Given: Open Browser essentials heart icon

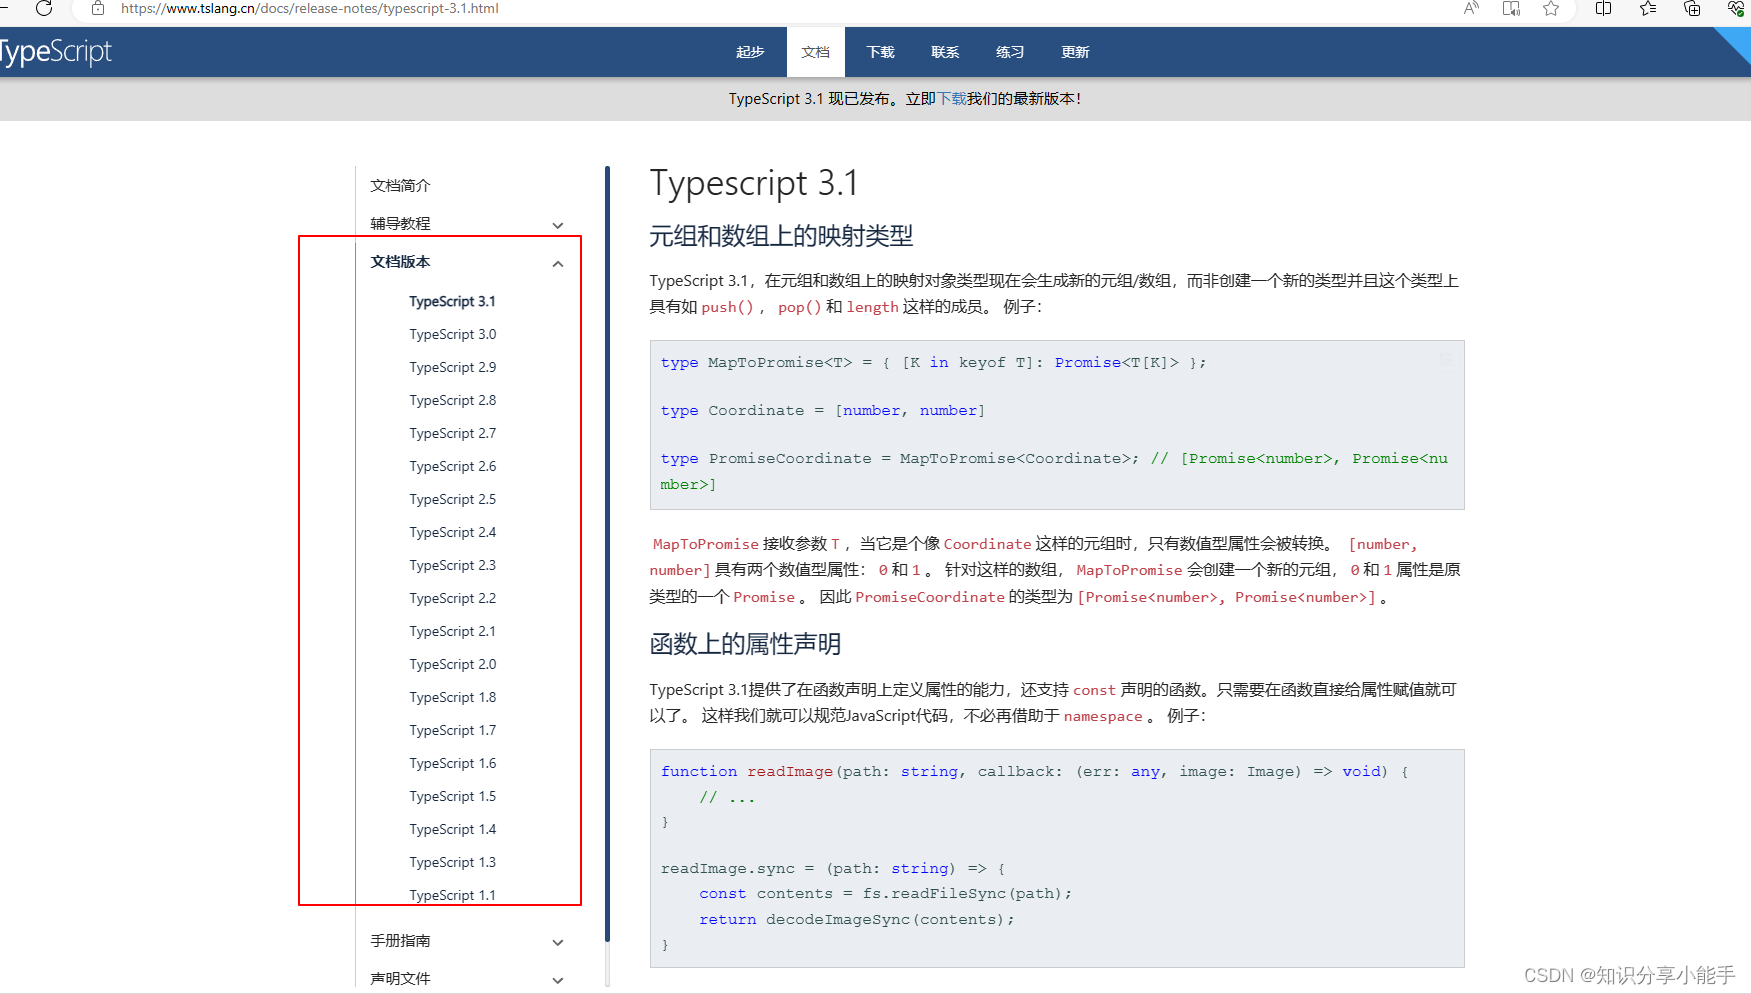Looking at the screenshot, I should pos(1735,8).
